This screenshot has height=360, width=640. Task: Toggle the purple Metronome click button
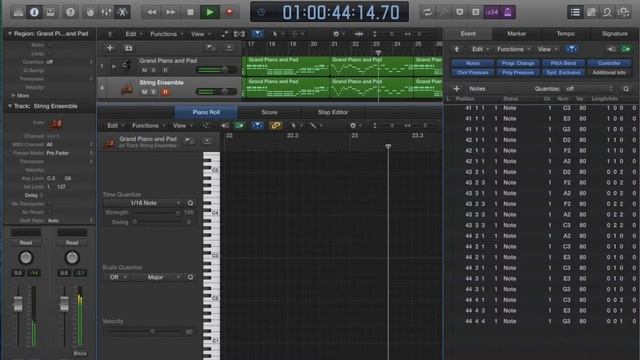[x=508, y=12]
